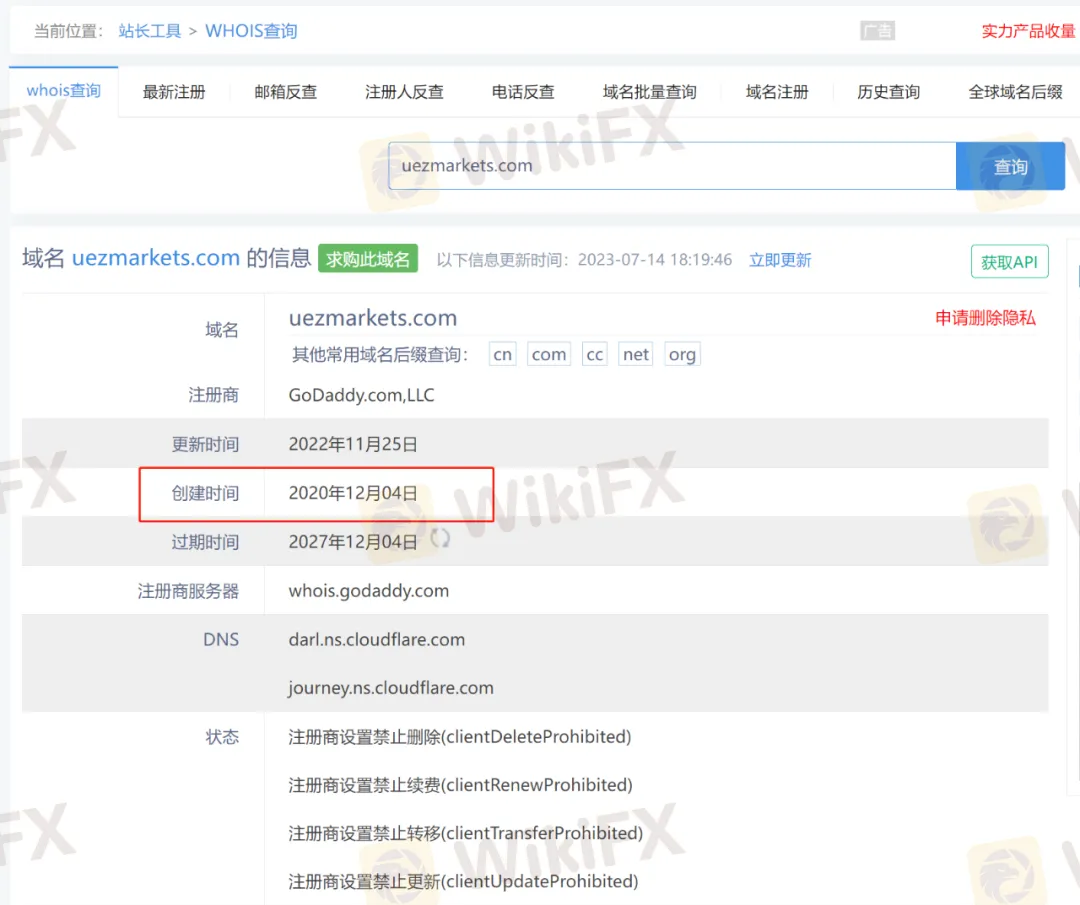Click the 立即更新 link

[x=780, y=260]
